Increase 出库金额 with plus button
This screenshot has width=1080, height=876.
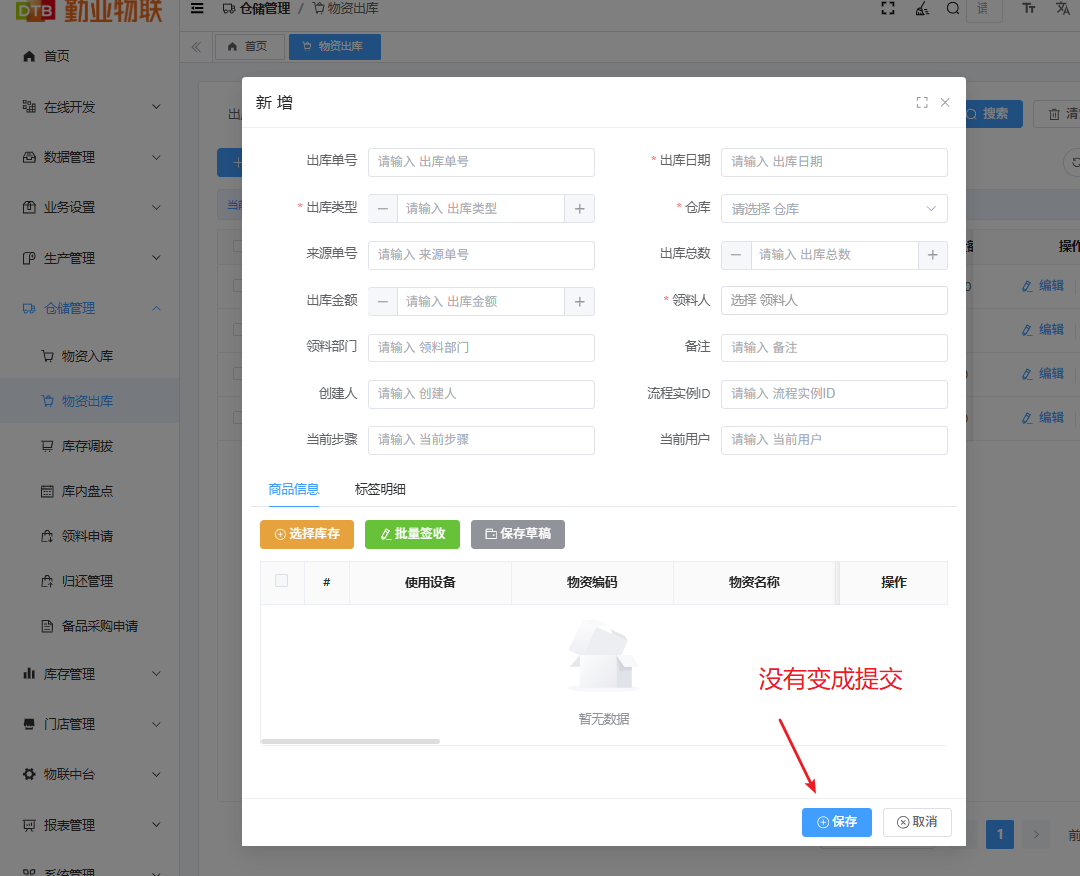(579, 302)
